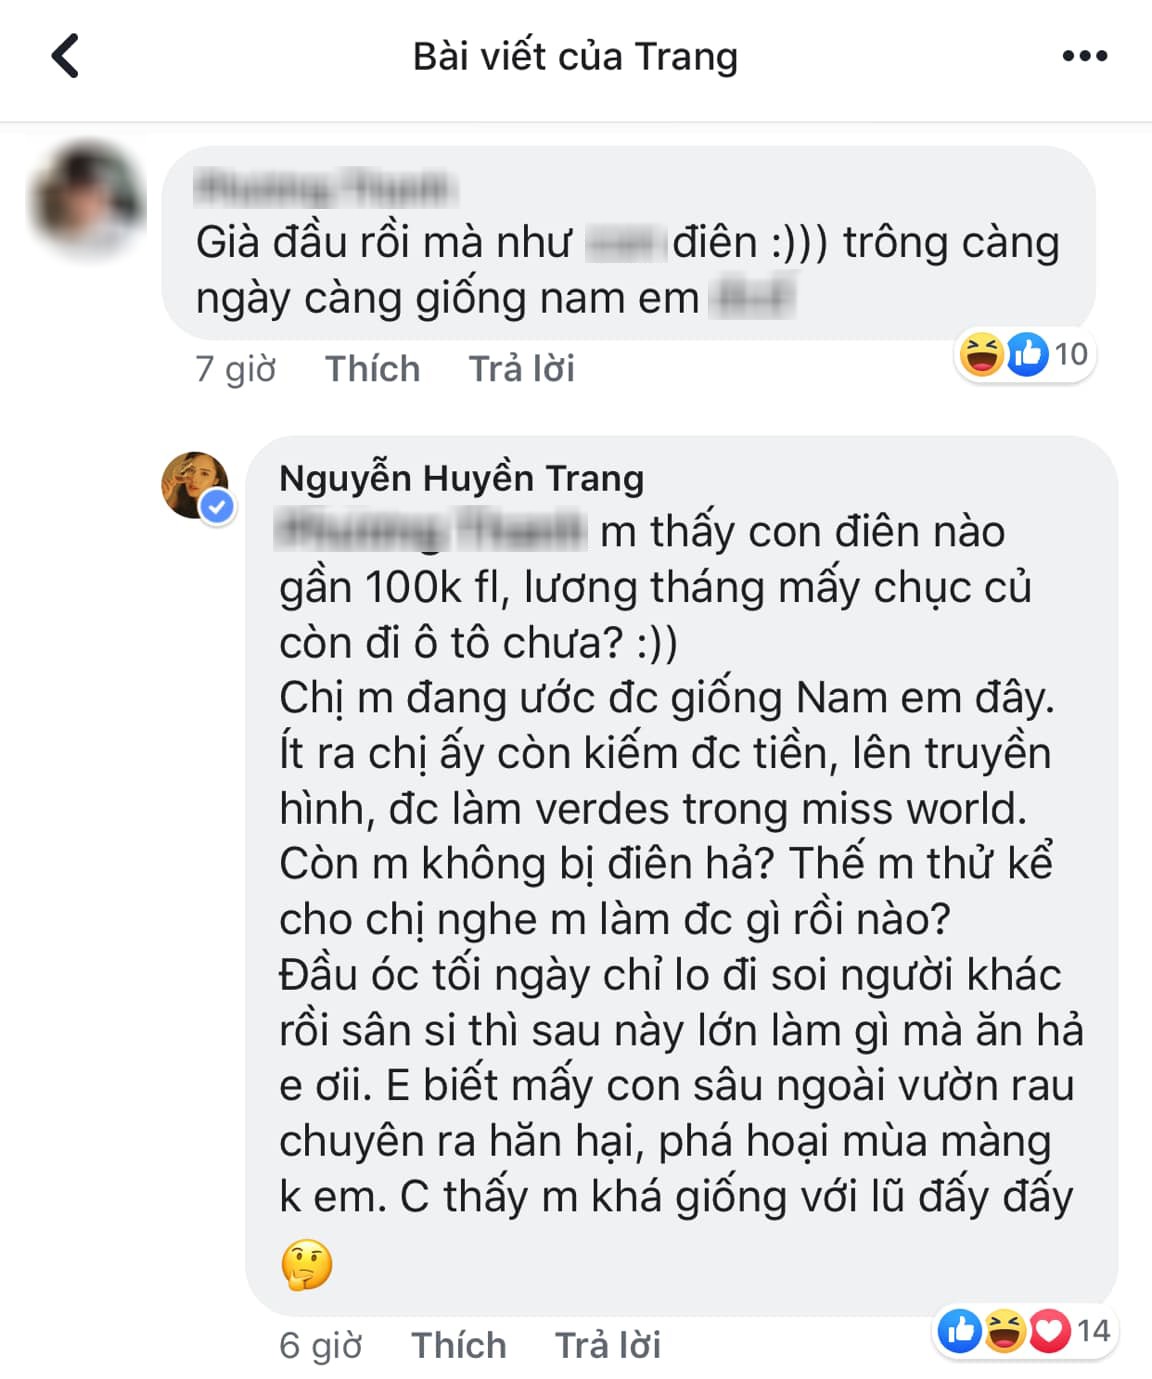Go back using the left chevron arrow

click(65, 56)
